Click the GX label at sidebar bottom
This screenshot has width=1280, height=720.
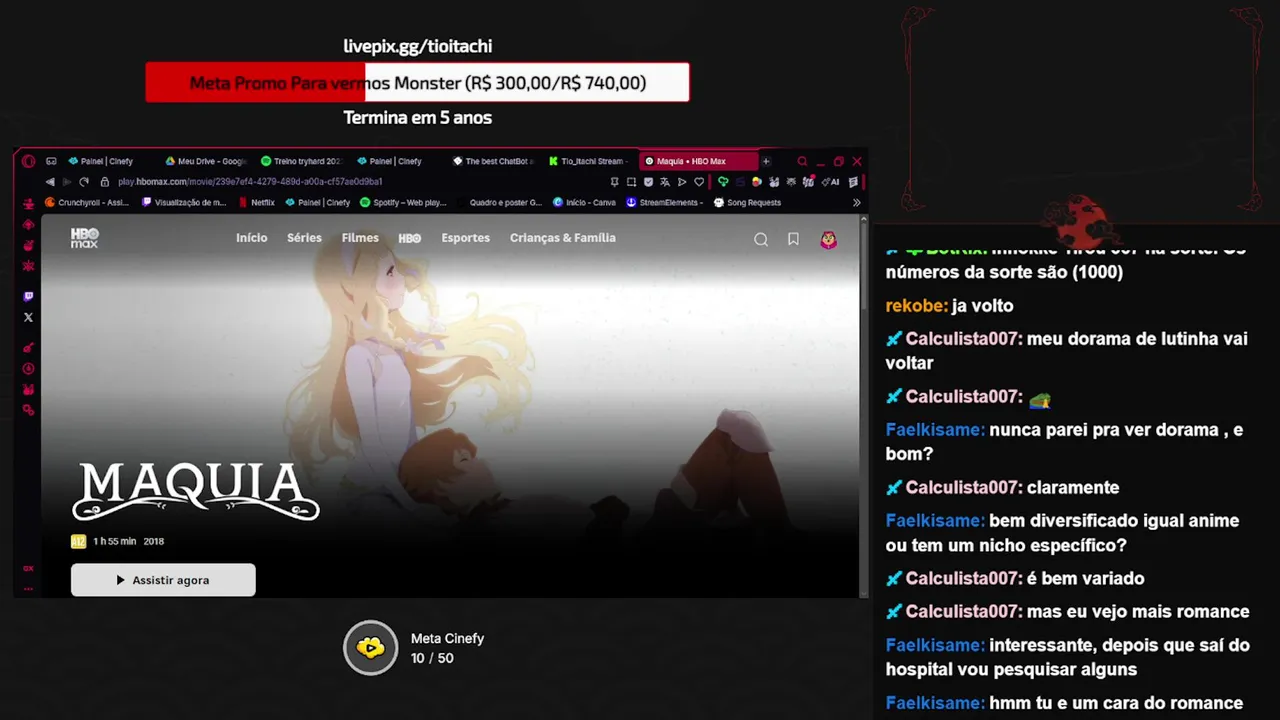pyautogui.click(x=28, y=568)
